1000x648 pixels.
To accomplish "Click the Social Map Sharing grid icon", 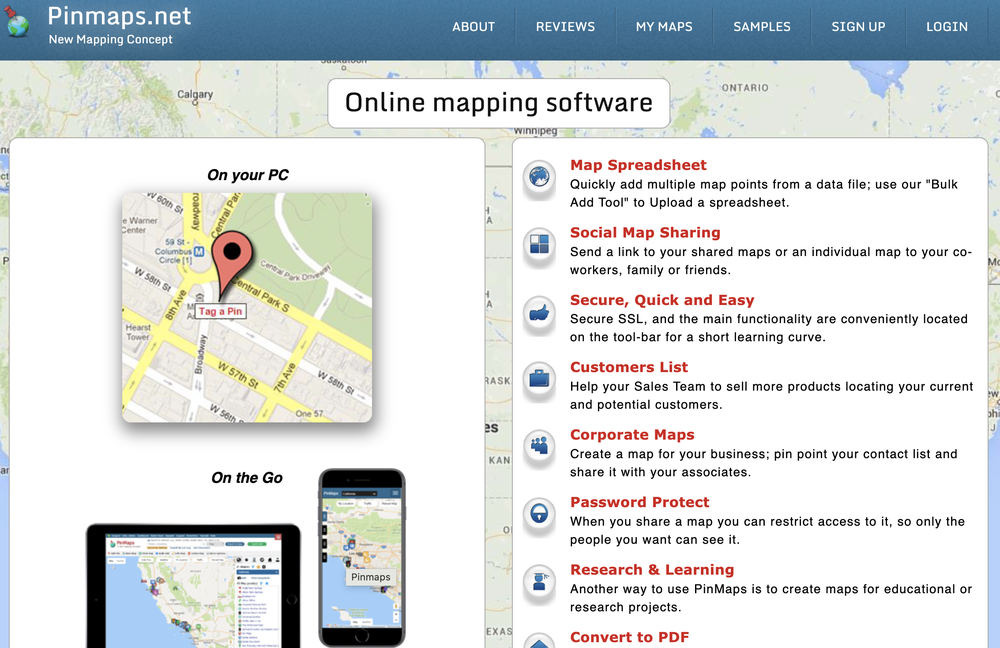I will coord(539,245).
